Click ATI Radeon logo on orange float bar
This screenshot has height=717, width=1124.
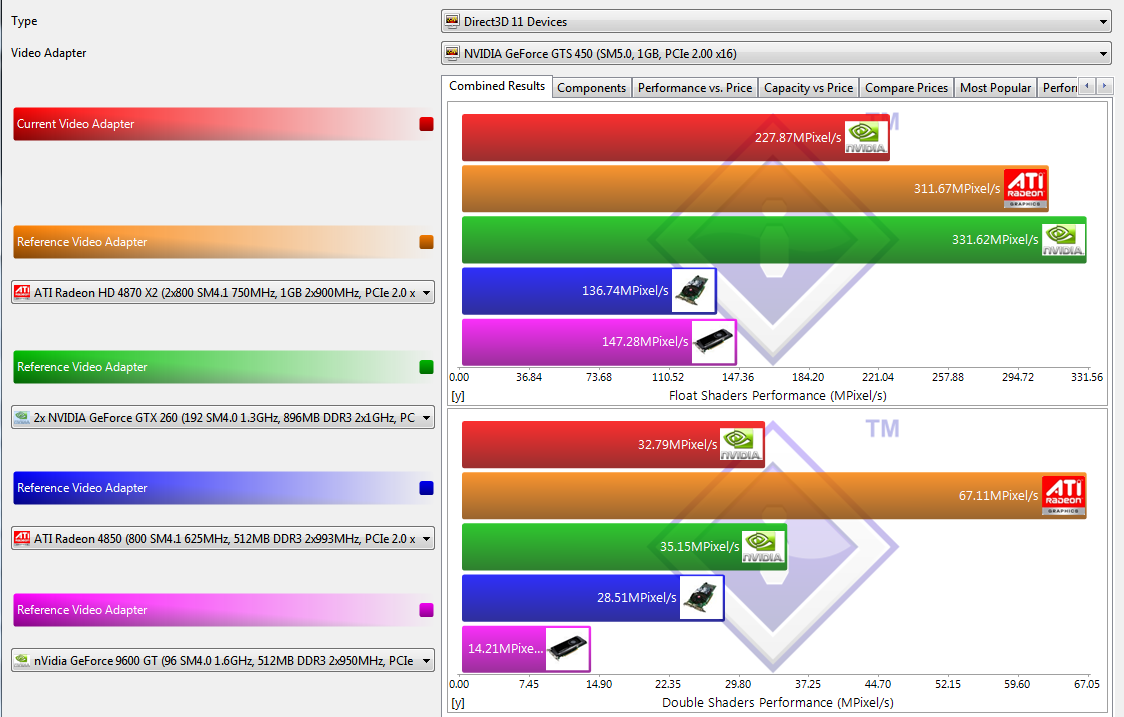click(1025, 189)
